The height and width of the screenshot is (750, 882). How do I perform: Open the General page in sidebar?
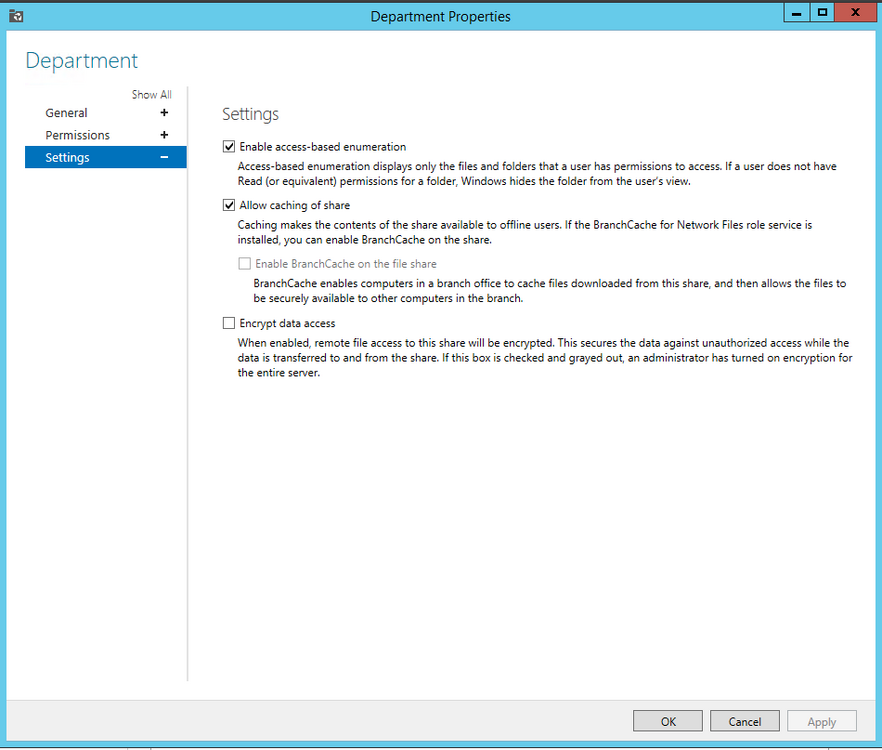[x=66, y=113]
